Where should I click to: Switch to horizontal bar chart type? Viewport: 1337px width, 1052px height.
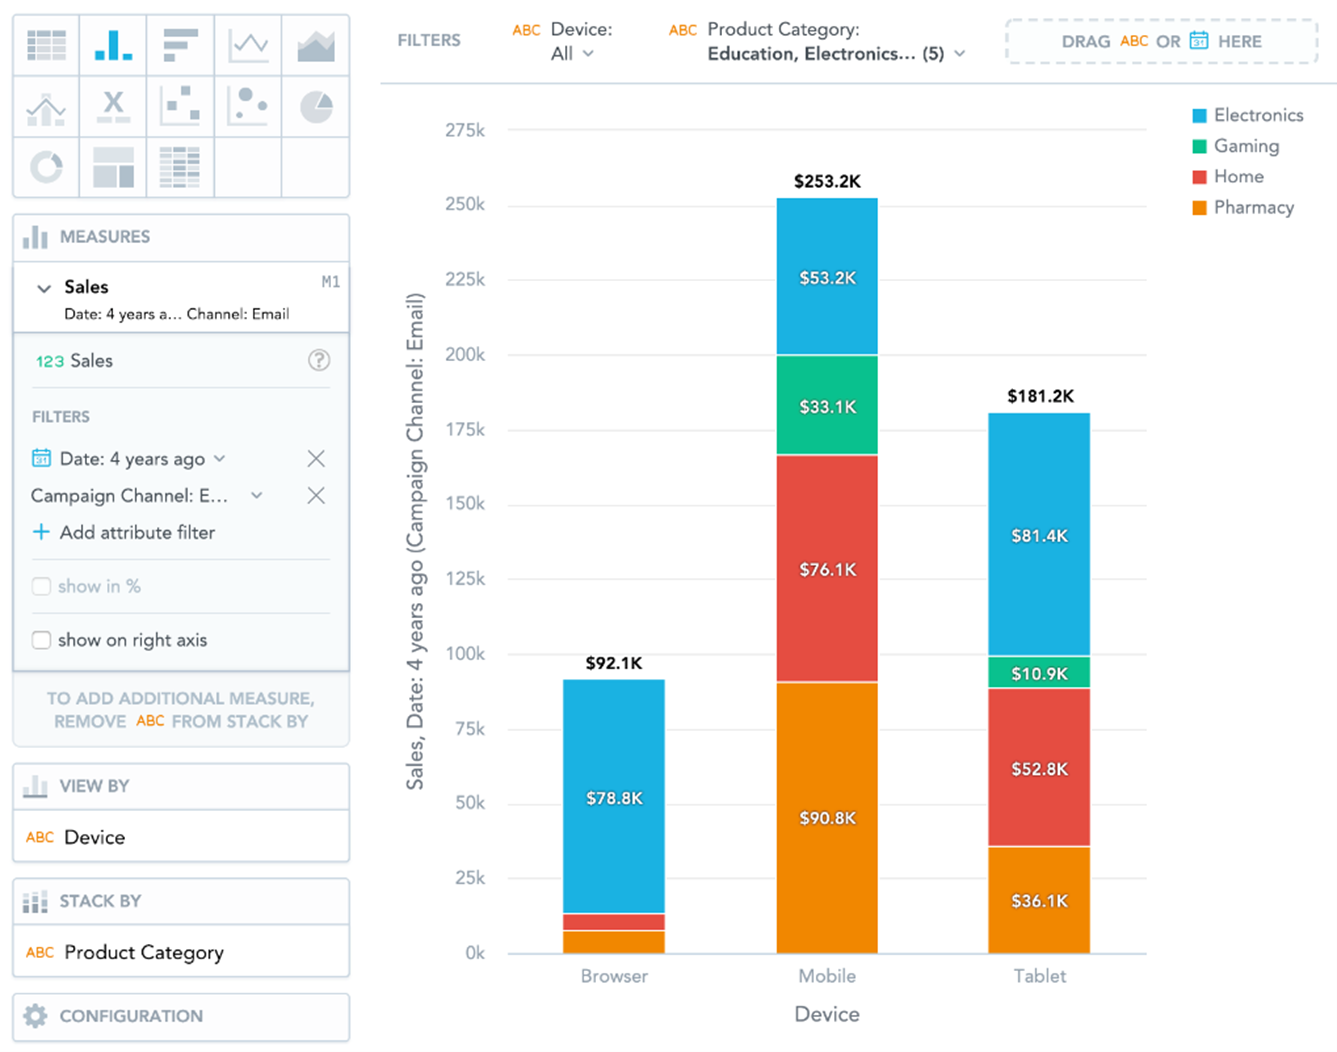[x=180, y=45]
